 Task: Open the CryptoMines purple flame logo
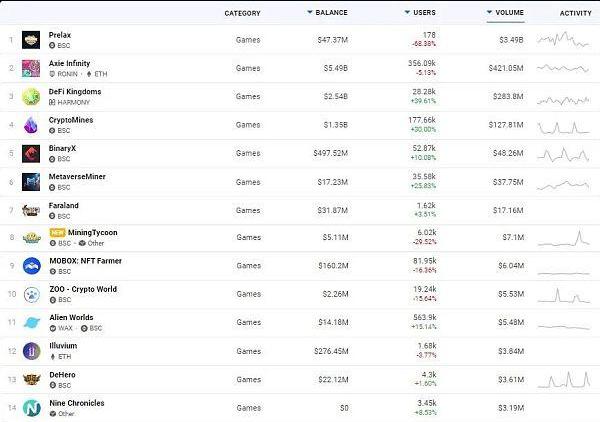31,125
